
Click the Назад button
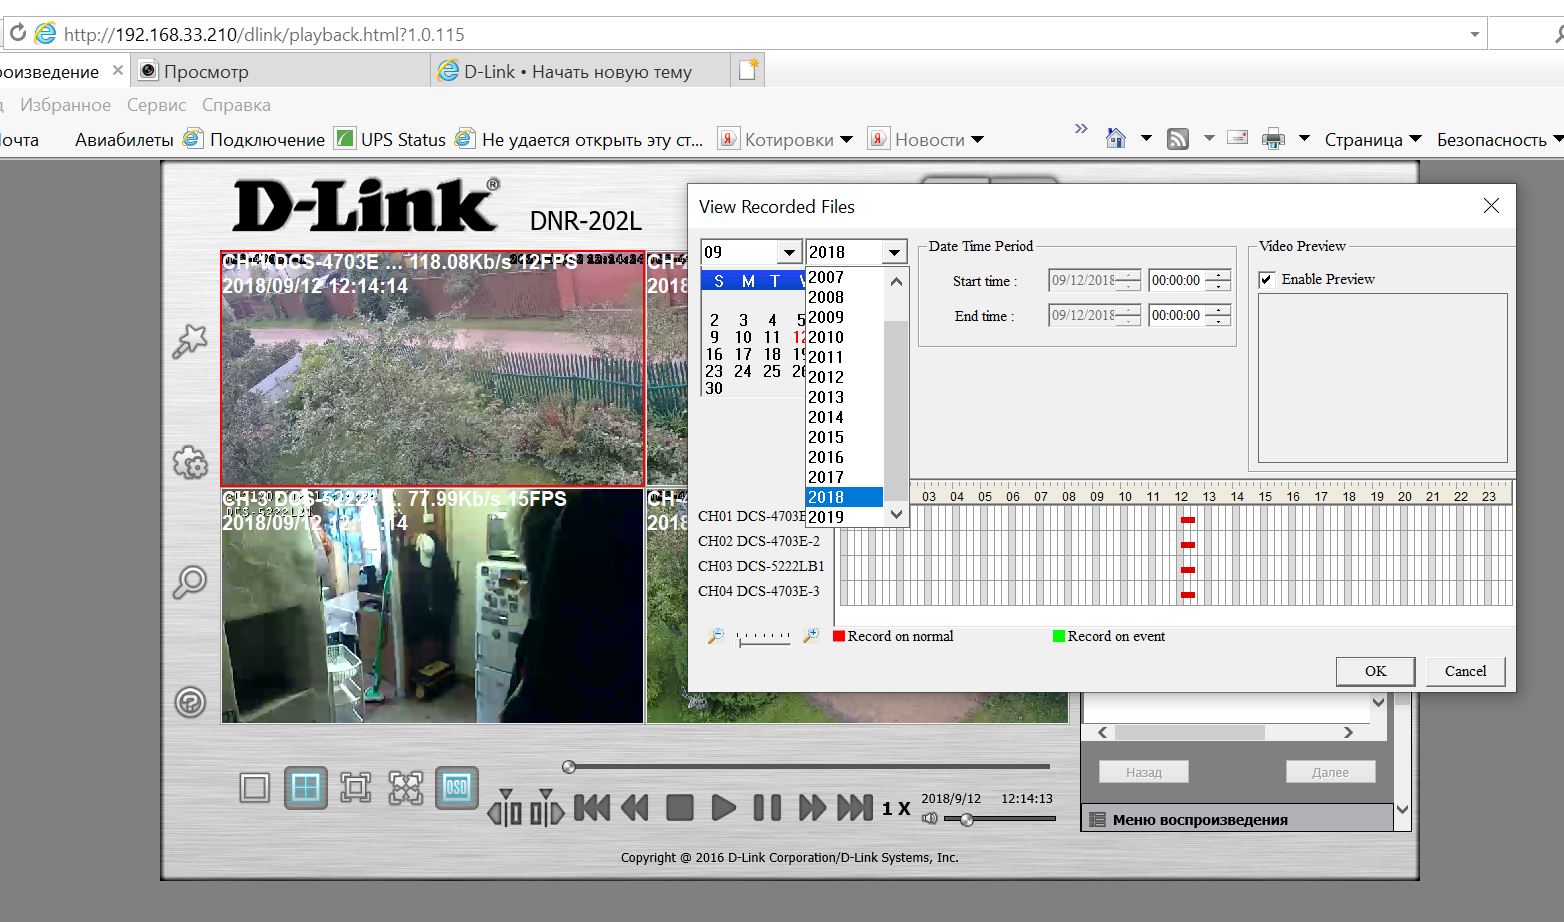point(1144,772)
